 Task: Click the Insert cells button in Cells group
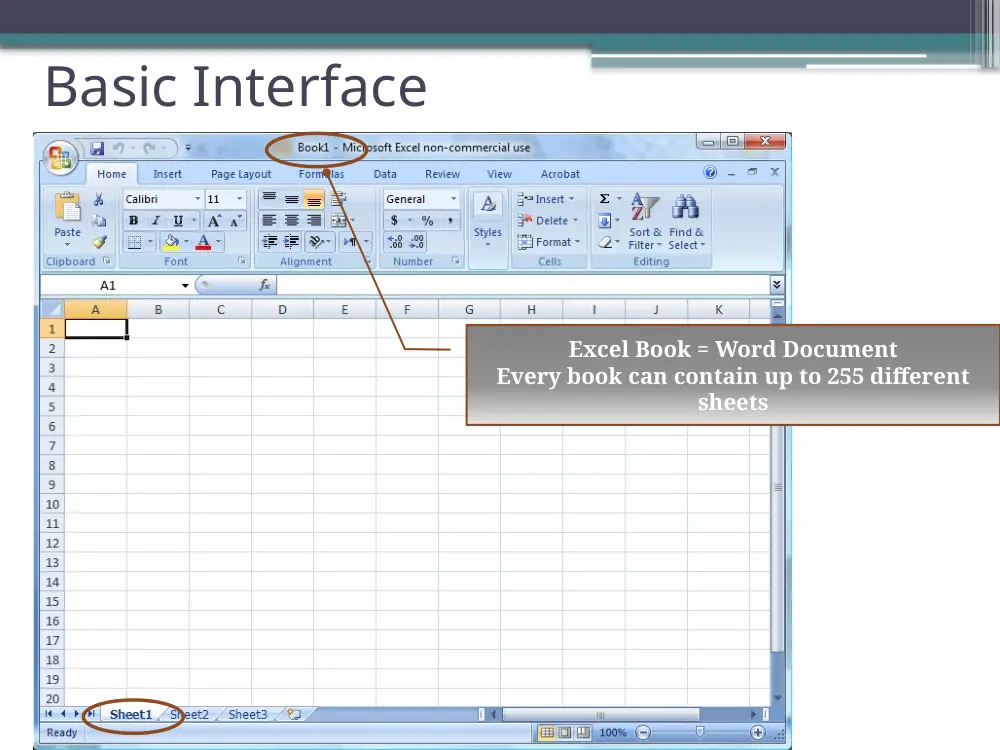[546, 199]
